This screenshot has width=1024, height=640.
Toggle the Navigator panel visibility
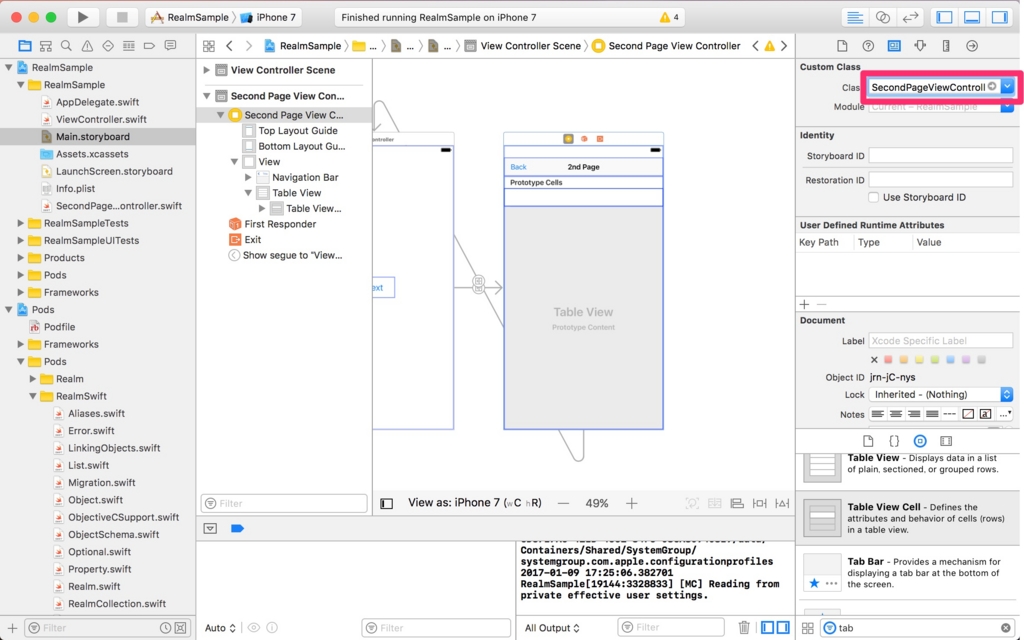click(x=944, y=18)
